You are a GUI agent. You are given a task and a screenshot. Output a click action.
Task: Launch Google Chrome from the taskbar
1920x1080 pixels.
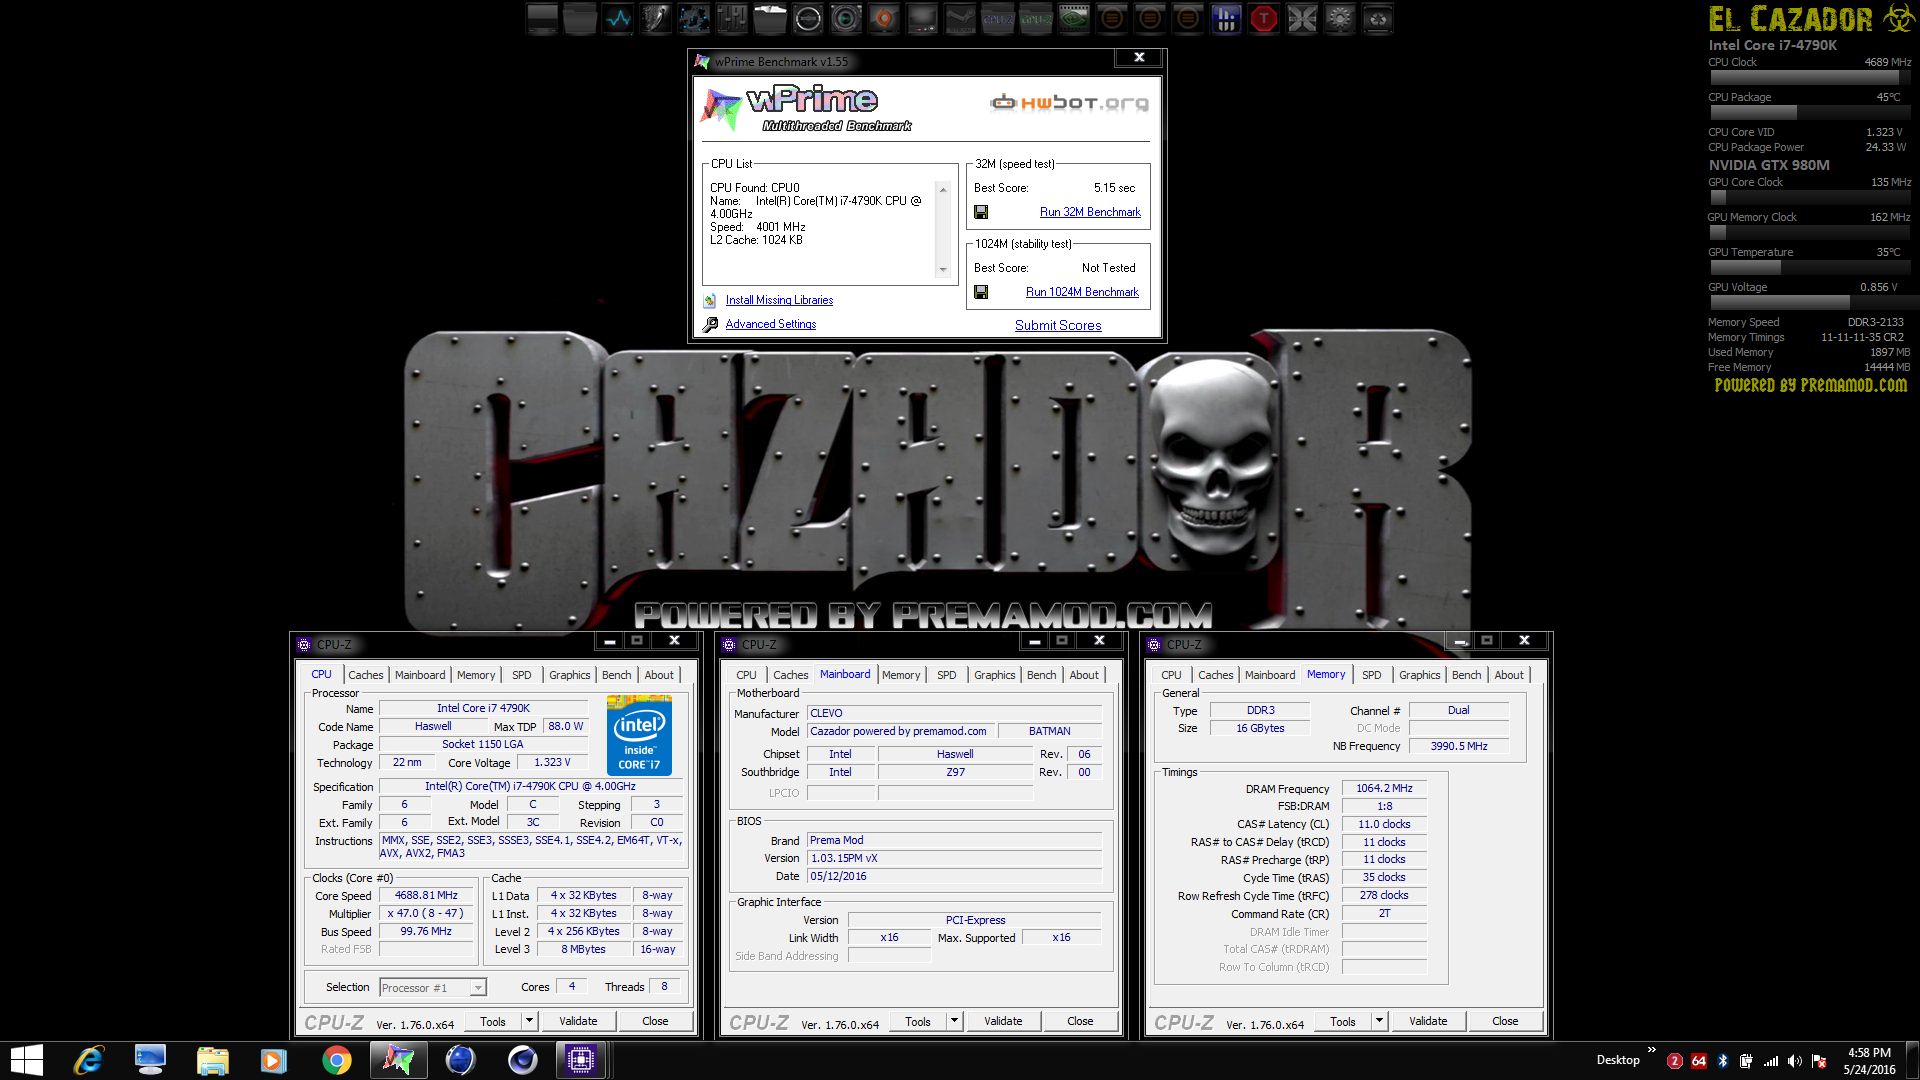tap(337, 1060)
